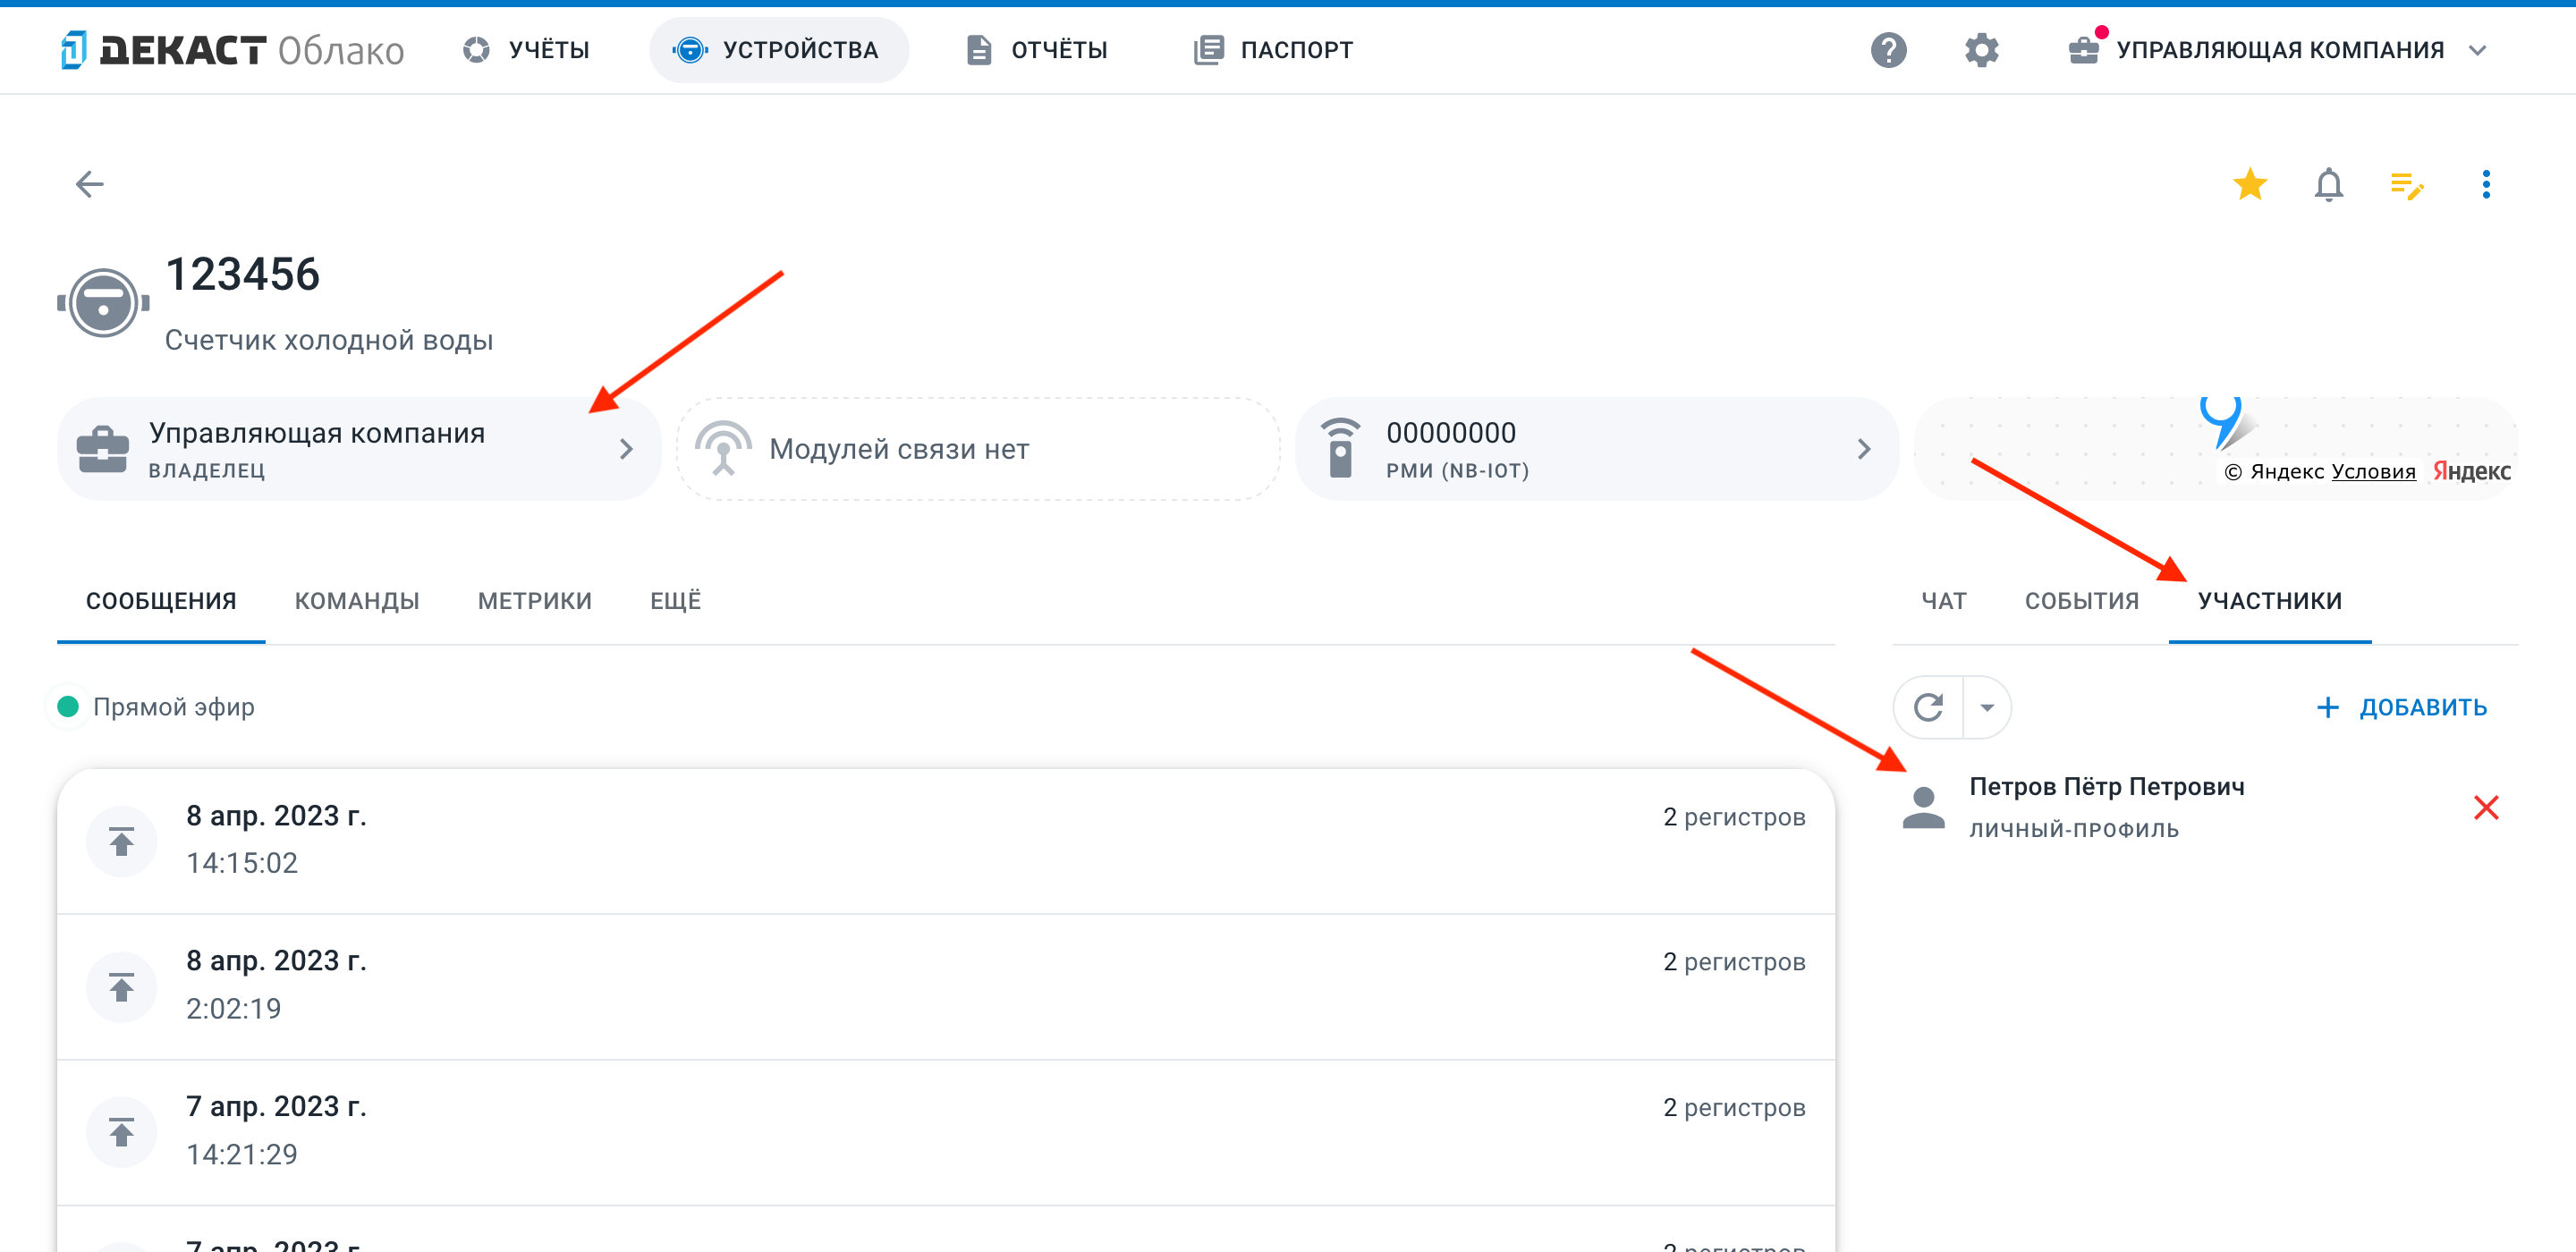Refresh the participants list
The image size is (2576, 1252).
(1929, 707)
